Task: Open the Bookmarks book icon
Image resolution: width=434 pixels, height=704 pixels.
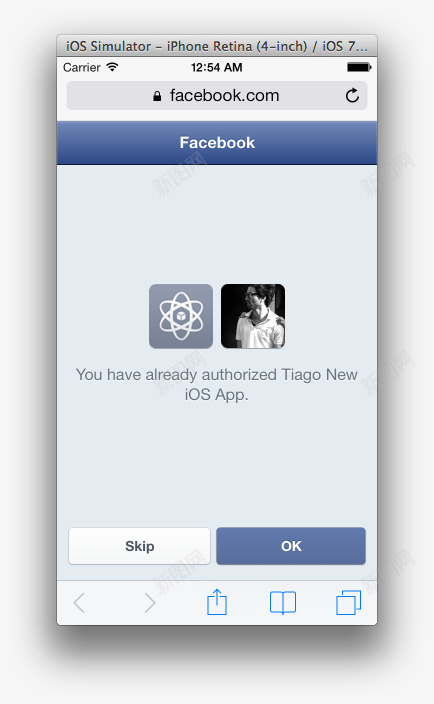Action: (283, 603)
